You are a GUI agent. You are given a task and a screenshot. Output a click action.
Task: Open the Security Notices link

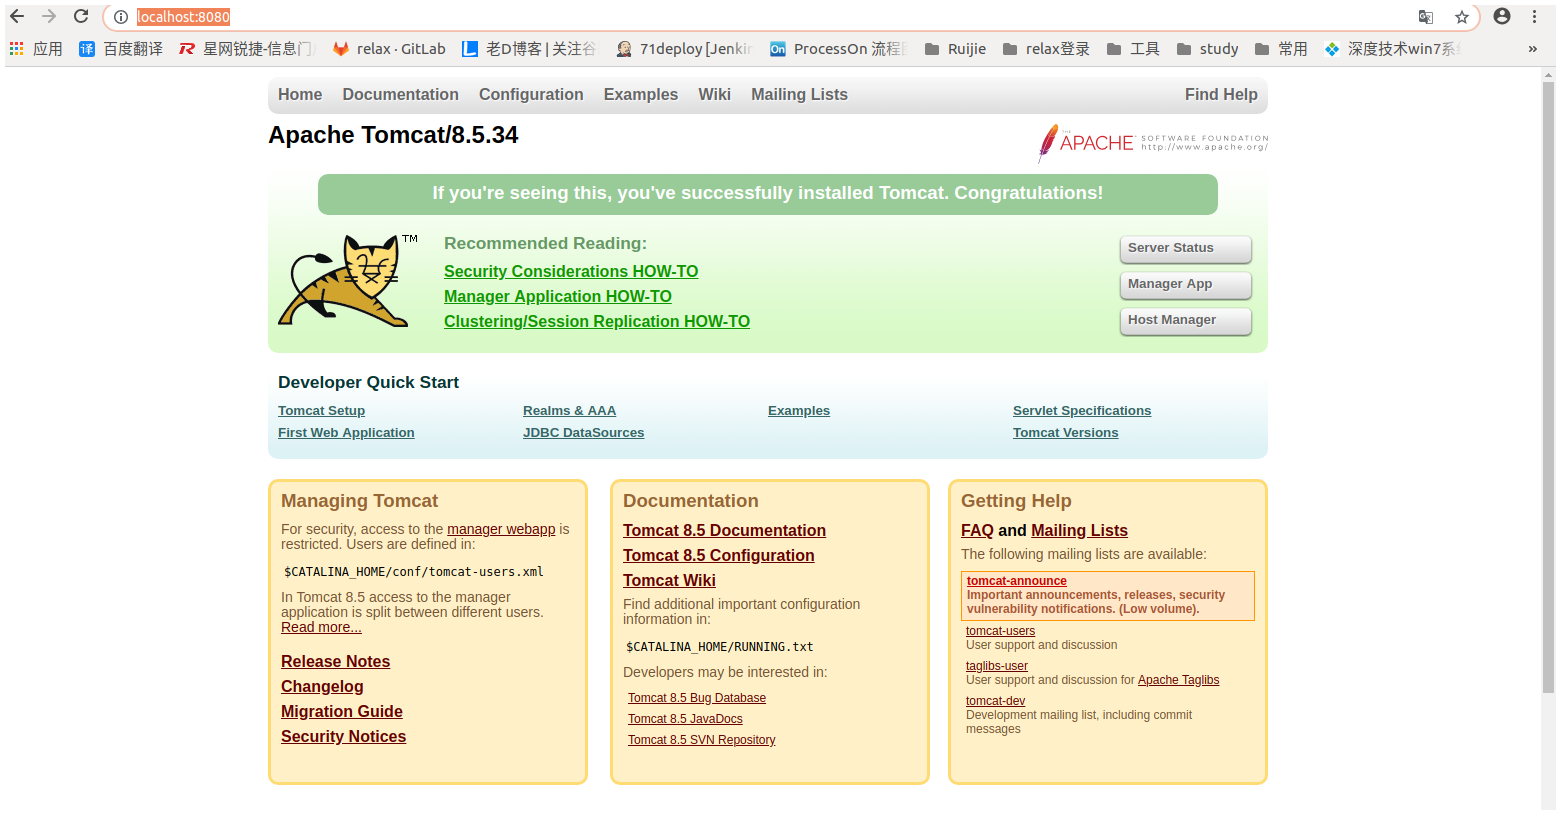(343, 737)
